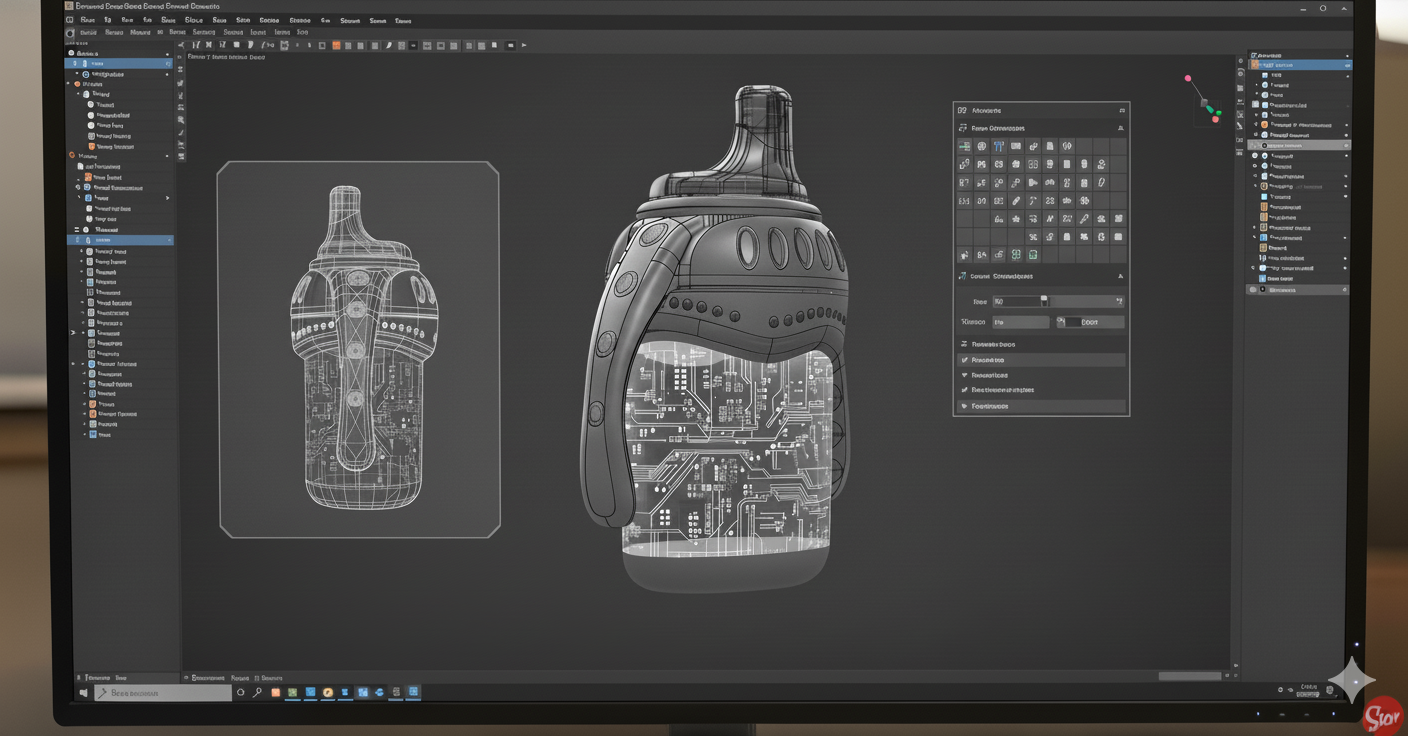Select the blue T-shaped tool in the tool grid
This screenshot has width=1408, height=736.
tap(998, 146)
